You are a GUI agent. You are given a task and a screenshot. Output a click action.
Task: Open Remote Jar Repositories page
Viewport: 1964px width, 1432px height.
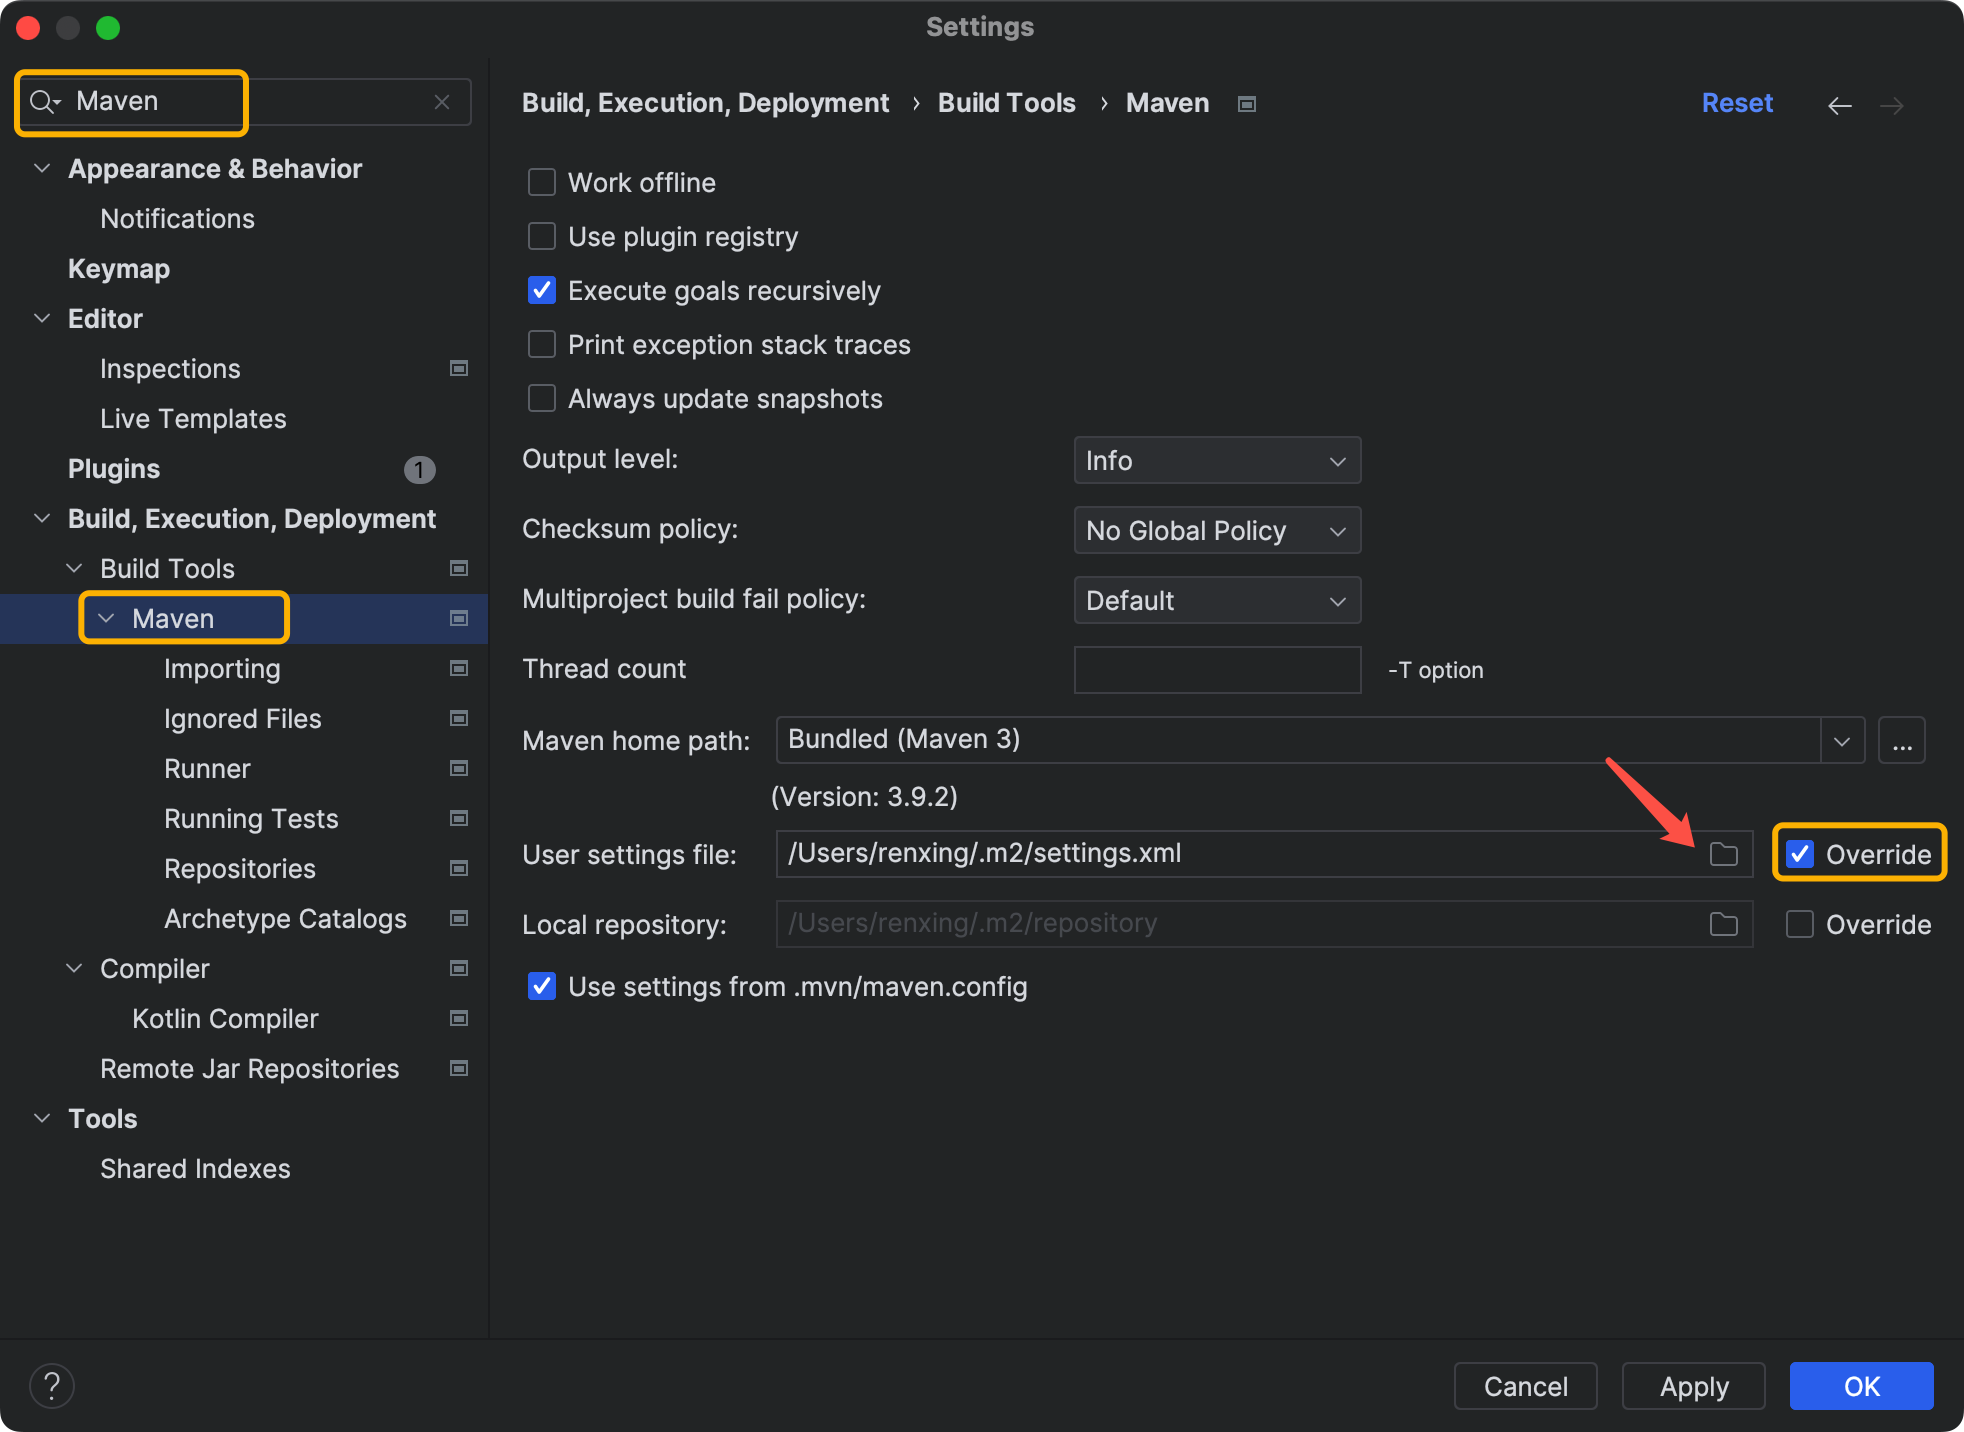[x=249, y=1069]
